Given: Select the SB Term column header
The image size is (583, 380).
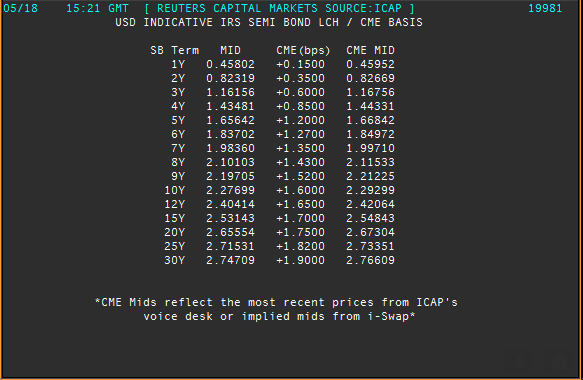Looking at the screenshot, I should [175, 50].
